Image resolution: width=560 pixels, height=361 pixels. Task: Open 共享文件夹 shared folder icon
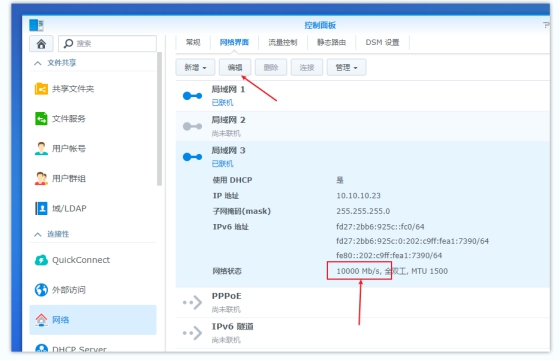41,89
